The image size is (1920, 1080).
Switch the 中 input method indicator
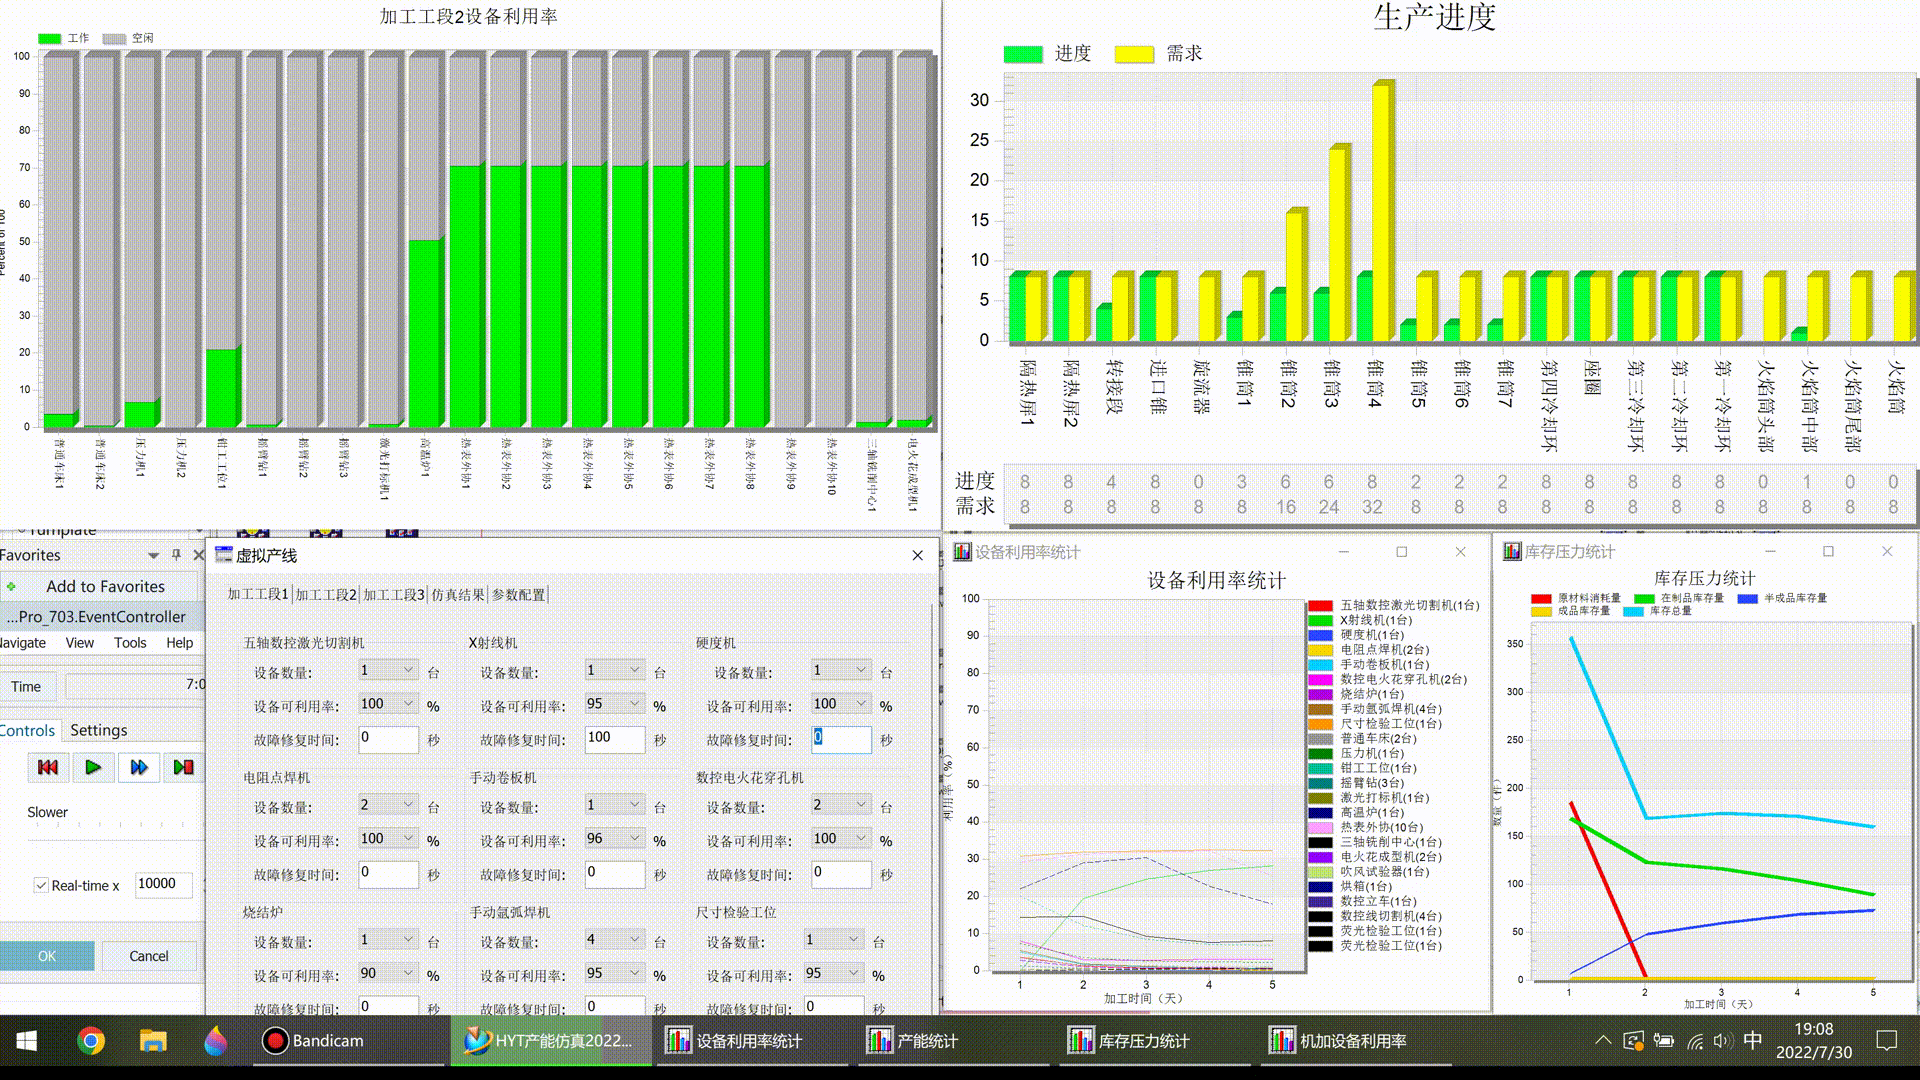[1753, 1041]
